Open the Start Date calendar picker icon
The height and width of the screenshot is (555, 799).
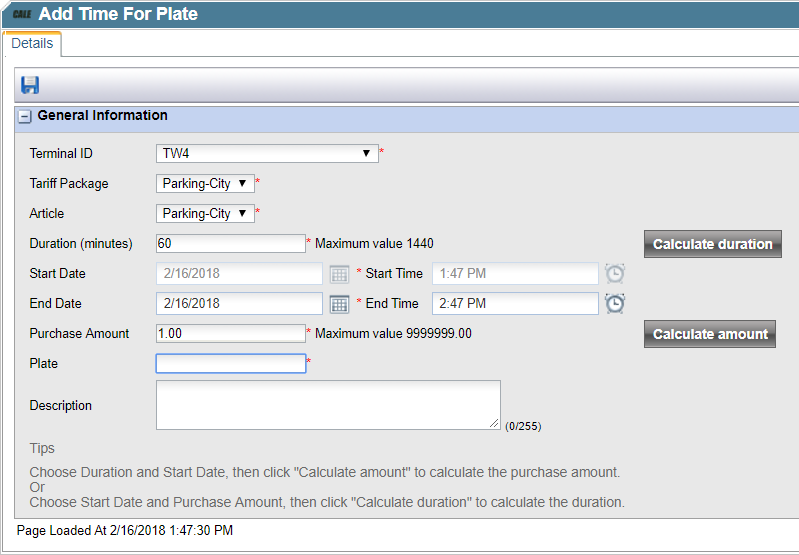(339, 274)
